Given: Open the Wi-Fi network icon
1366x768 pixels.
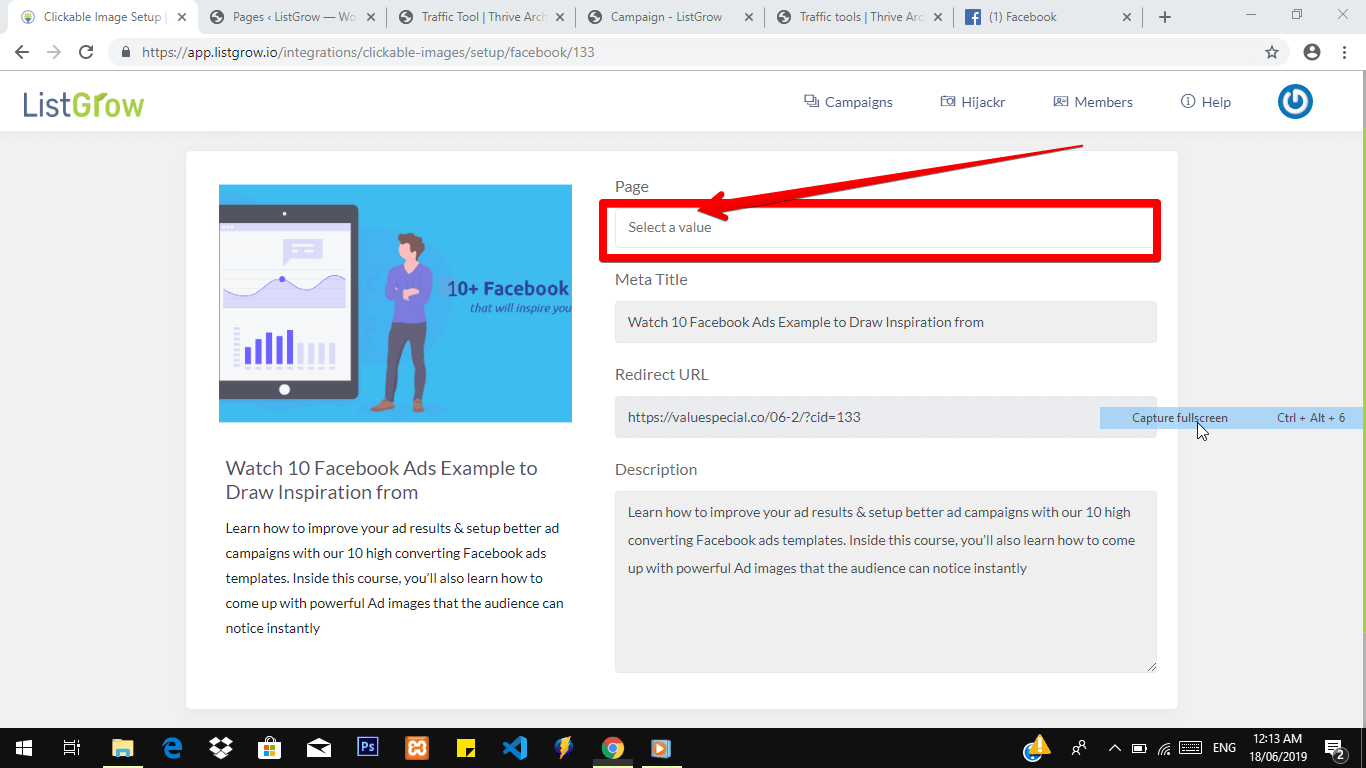Looking at the screenshot, I should (x=1164, y=748).
